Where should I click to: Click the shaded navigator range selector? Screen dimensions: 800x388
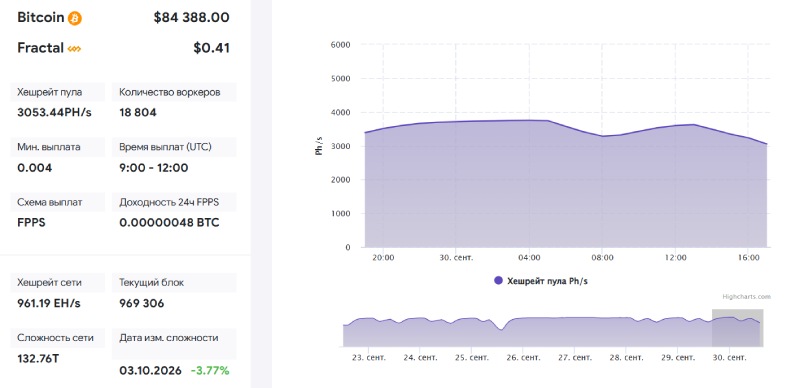737,328
